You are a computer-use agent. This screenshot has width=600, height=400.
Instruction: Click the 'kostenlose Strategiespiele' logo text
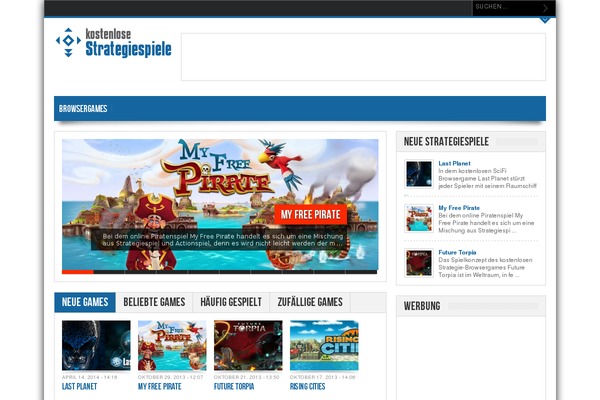(x=128, y=43)
